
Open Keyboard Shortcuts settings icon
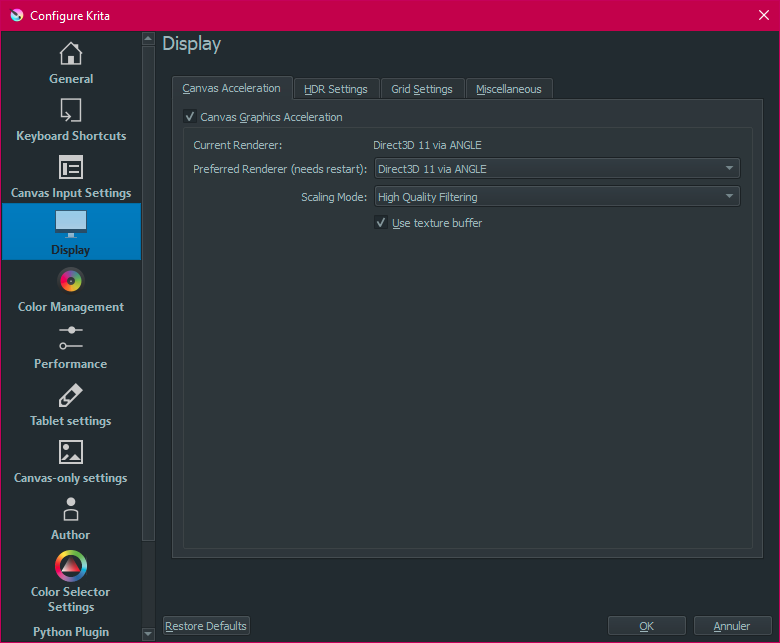point(71,110)
